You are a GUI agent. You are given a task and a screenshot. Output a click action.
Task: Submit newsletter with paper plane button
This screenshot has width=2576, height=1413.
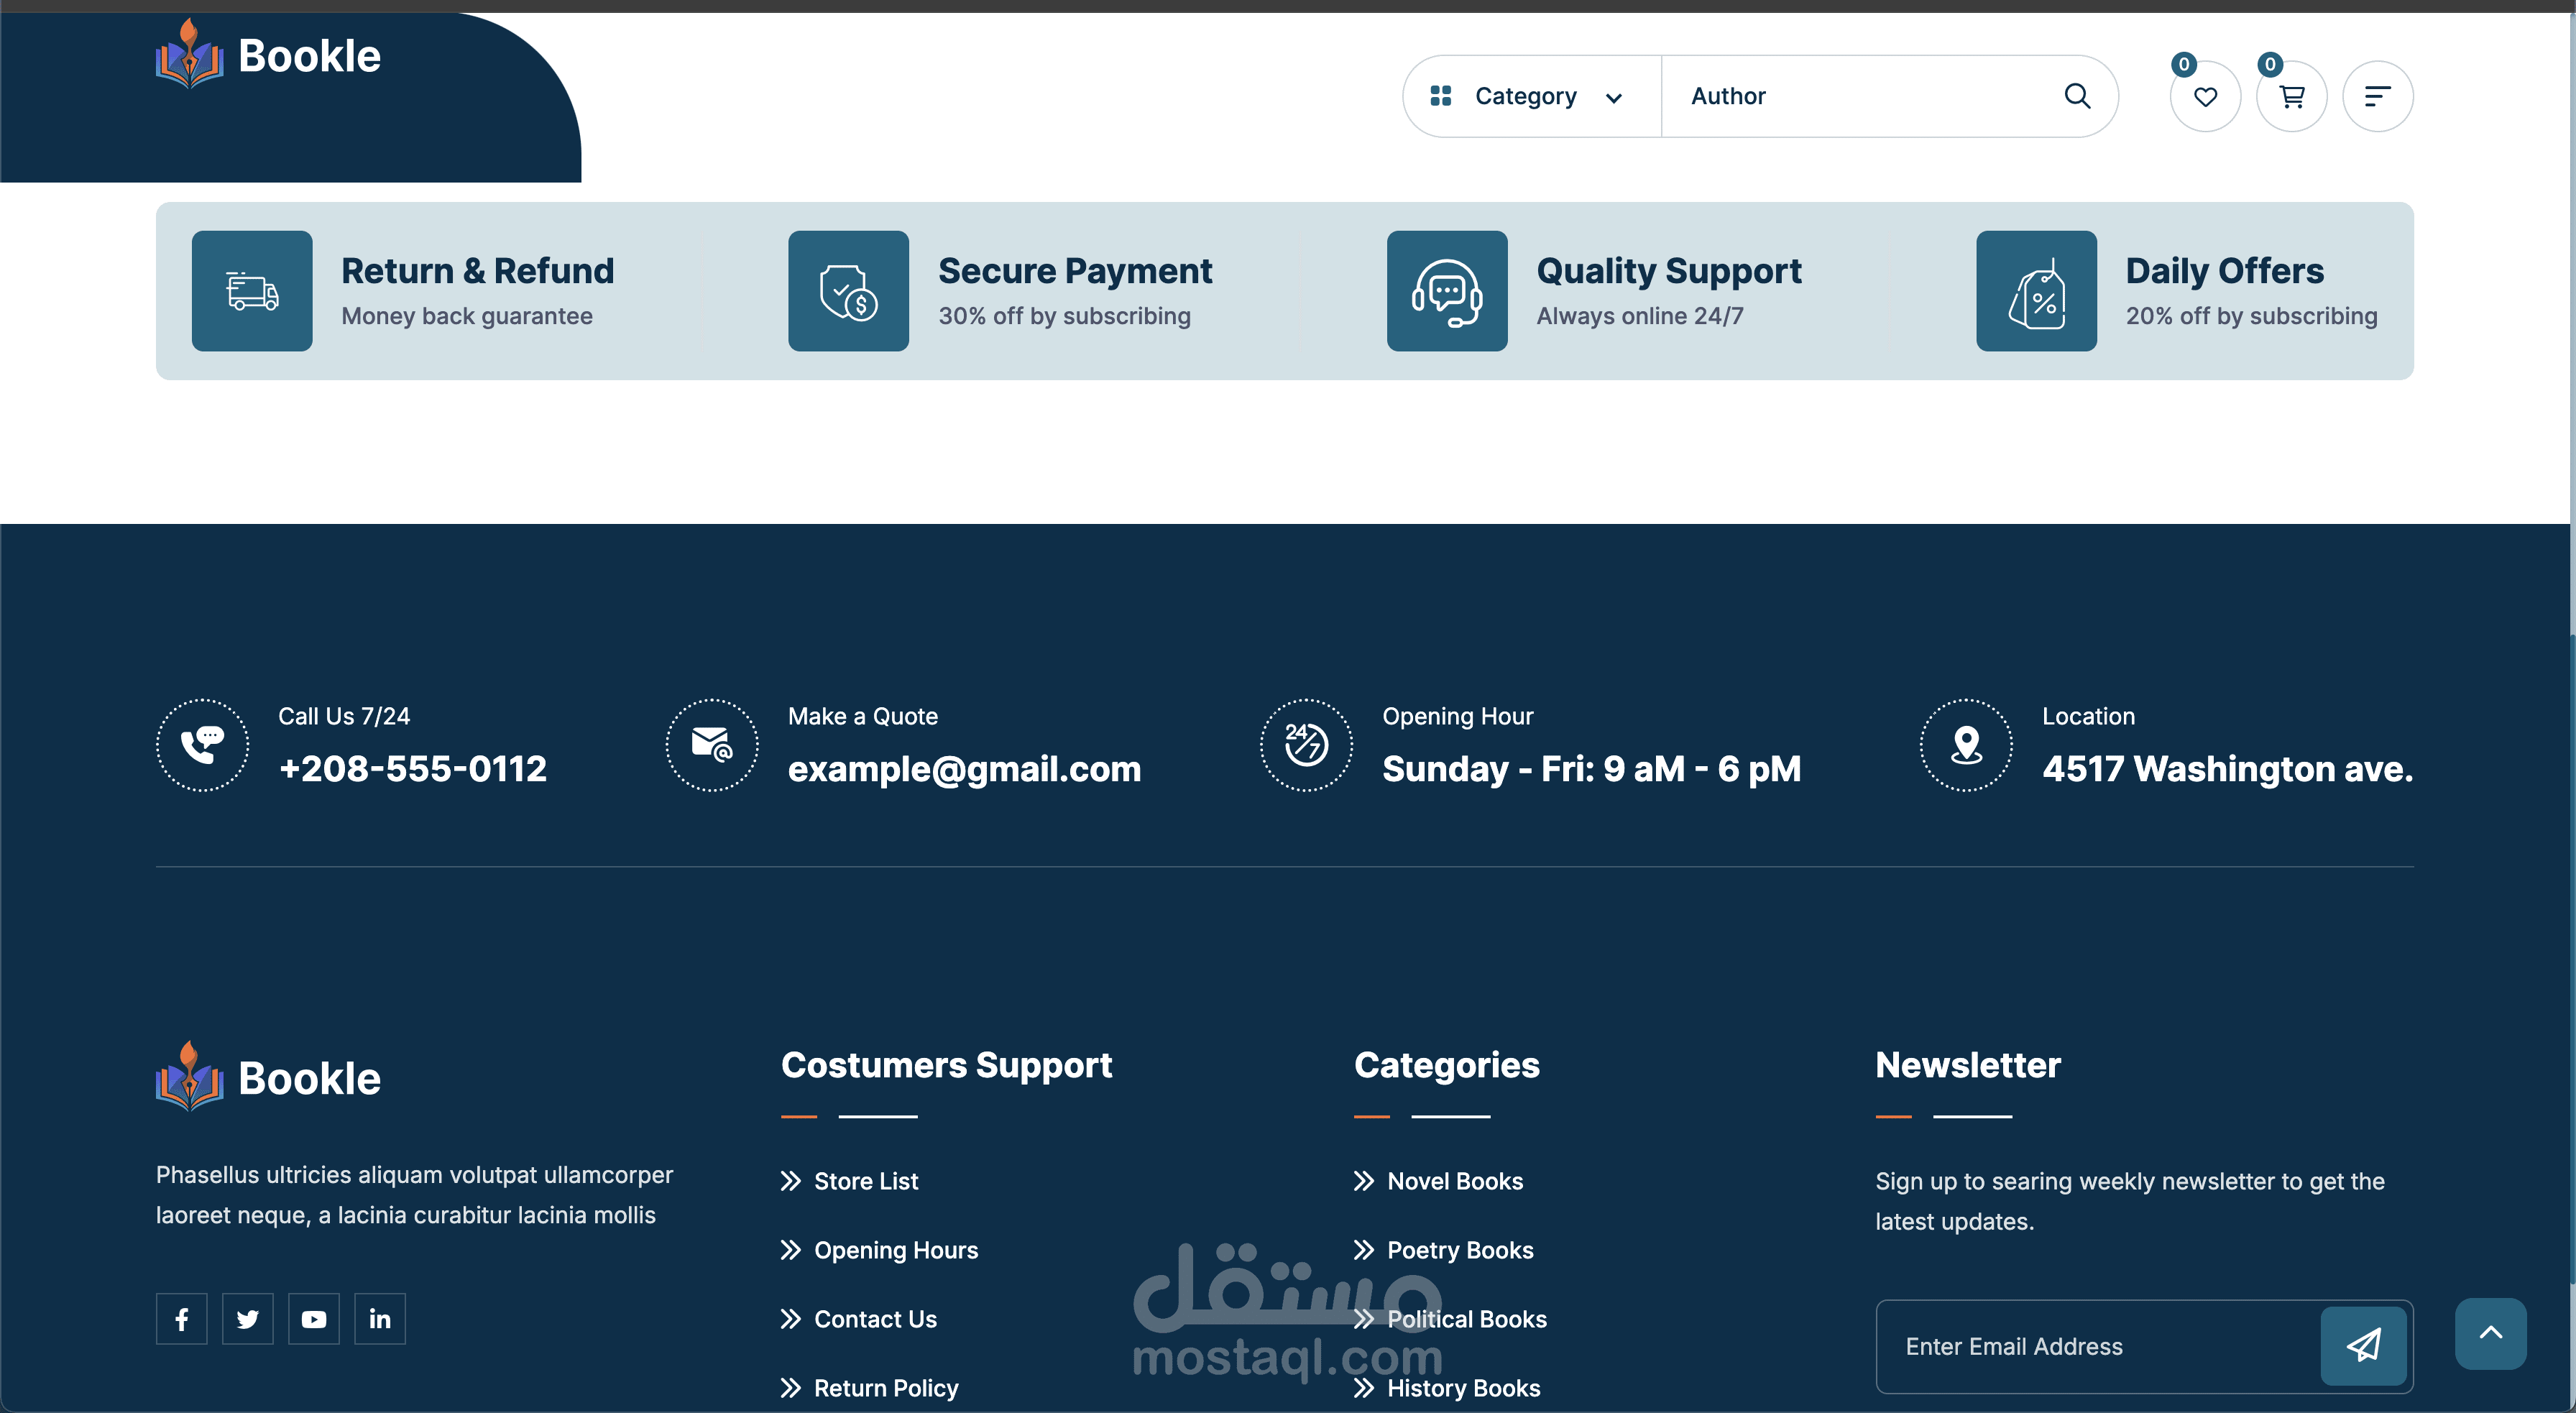pyautogui.click(x=2363, y=1345)
